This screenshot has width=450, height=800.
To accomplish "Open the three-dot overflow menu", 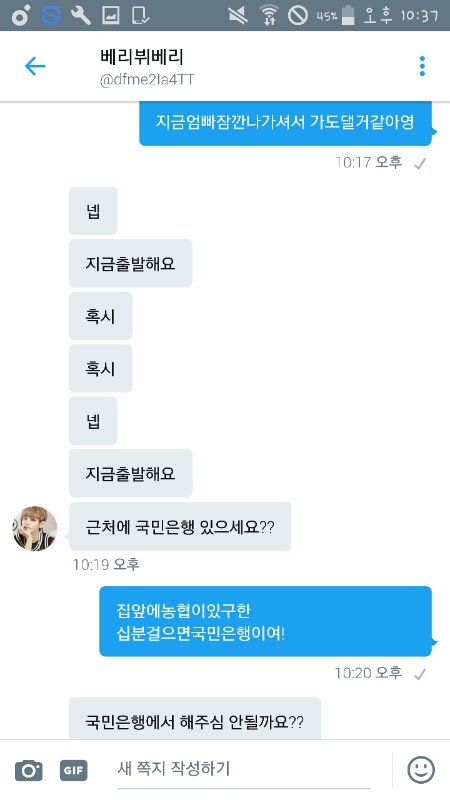I will [x=422, y=66].
